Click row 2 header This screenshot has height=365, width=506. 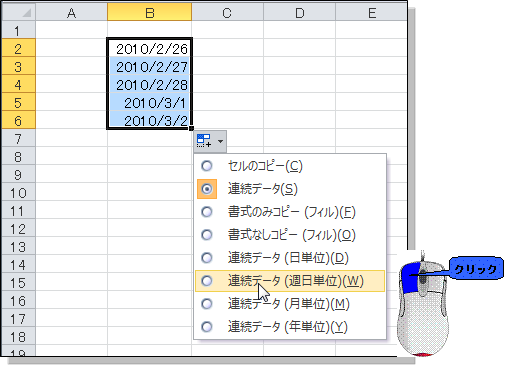pos(19,48)
